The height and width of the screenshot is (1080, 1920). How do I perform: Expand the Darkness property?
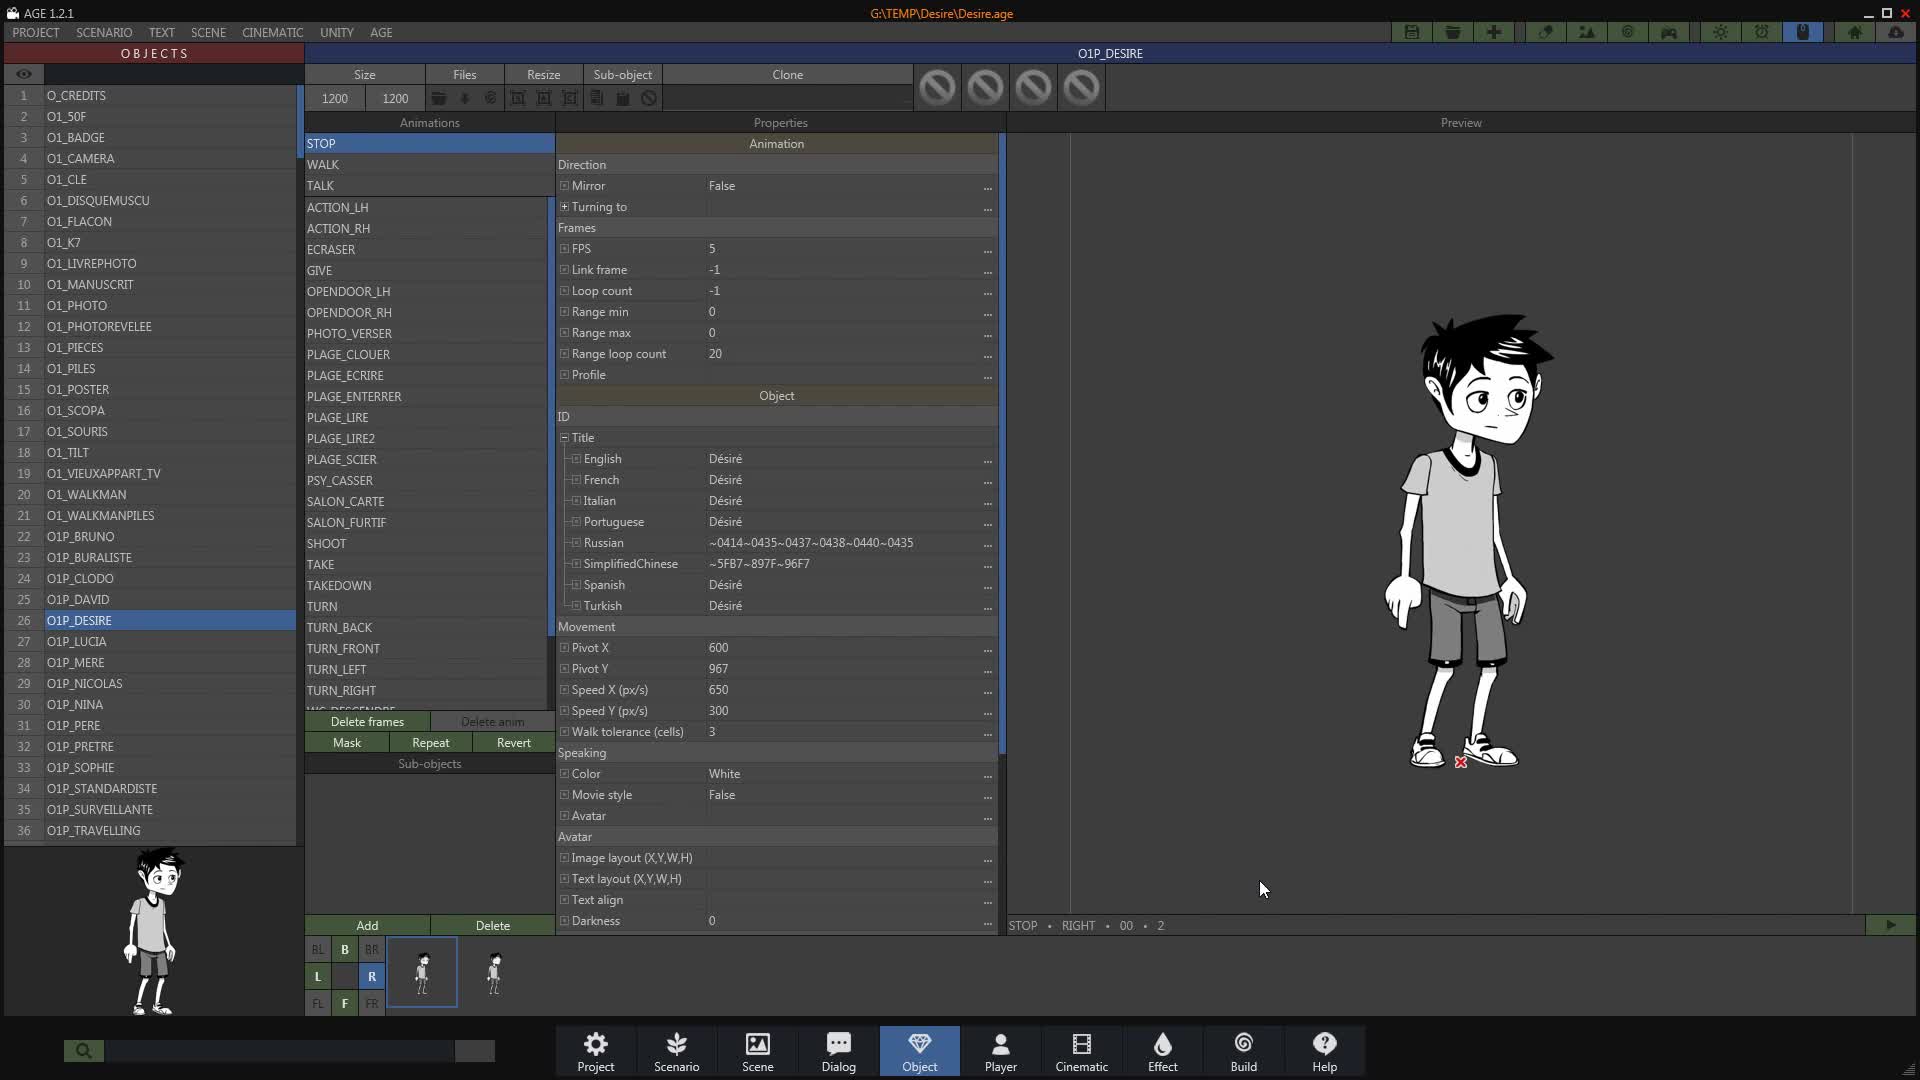click(x=564, y=921)
